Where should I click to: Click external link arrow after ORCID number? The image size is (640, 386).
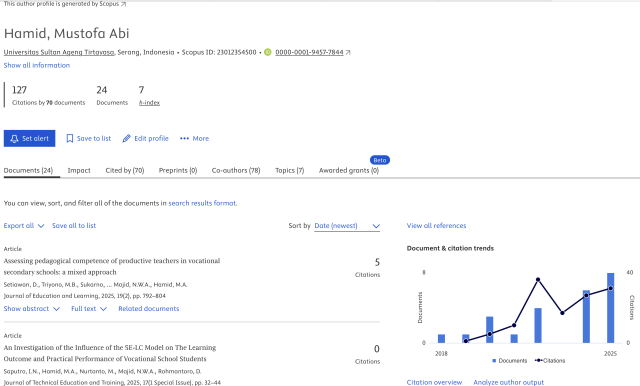tap(348, 52)
